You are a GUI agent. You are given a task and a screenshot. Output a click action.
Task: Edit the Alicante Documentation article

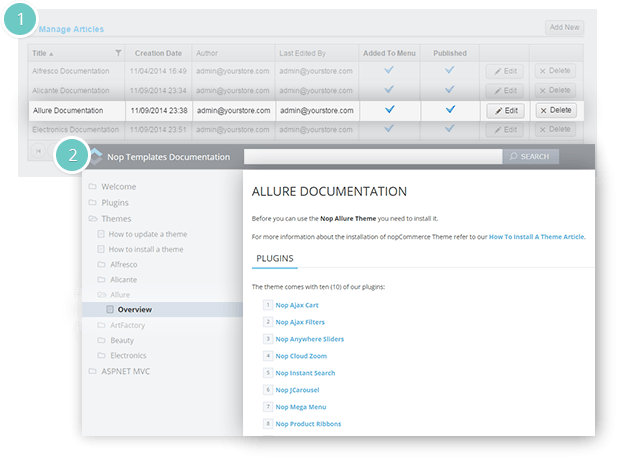pyautogui.click(x=505, y=91)
